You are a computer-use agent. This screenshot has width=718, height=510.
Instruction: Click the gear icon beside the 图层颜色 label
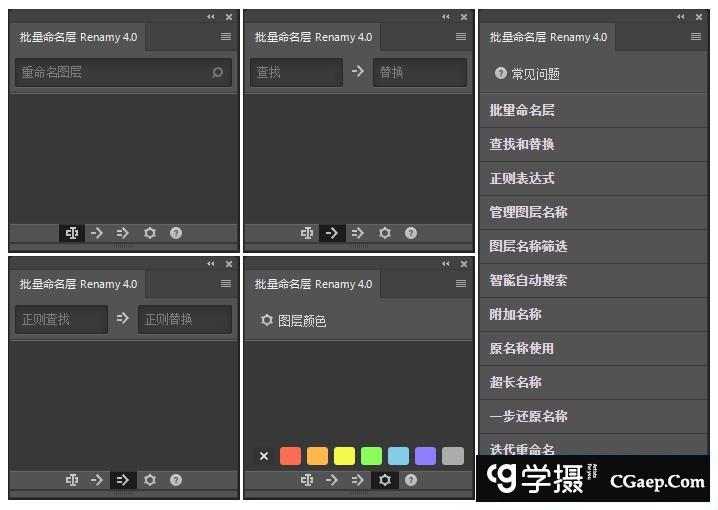pyautogui.click(x=267, y=320)
